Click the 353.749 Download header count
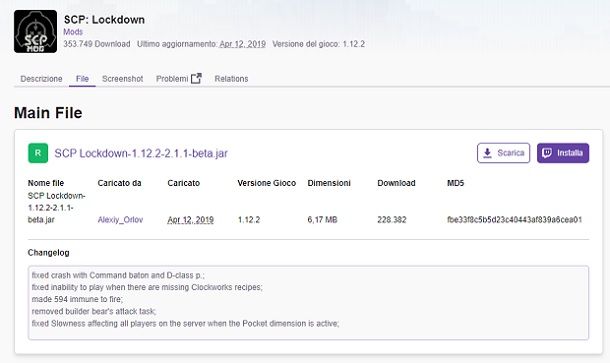The height and width of the screenshot is (363, 610). click(x=97, y=44)
